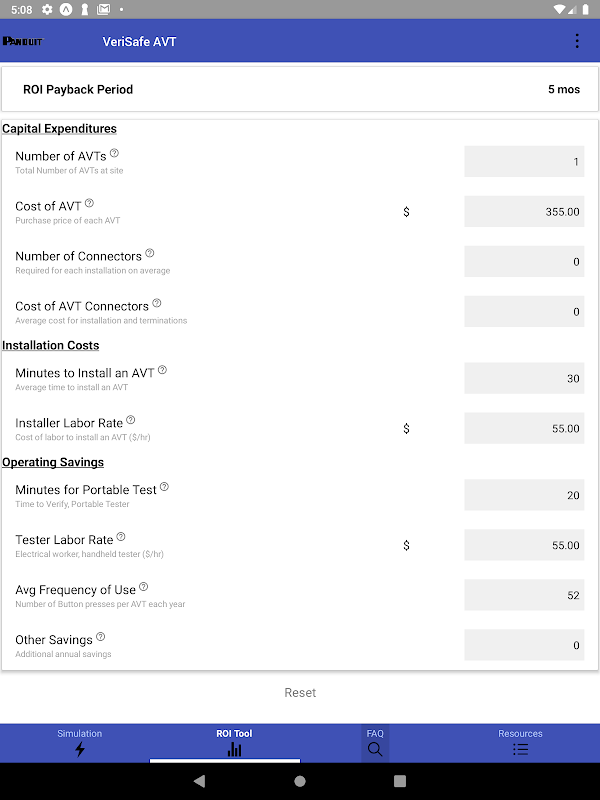Tap help icon beside Minutes for Portable Test
The height and width of the screenshot is (800, 600).
(164, 487)
